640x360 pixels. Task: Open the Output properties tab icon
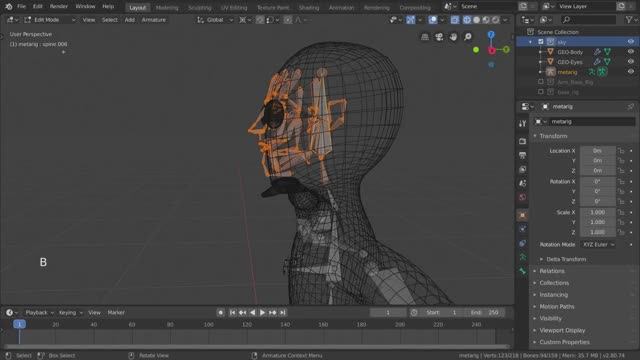coord(522,156)
